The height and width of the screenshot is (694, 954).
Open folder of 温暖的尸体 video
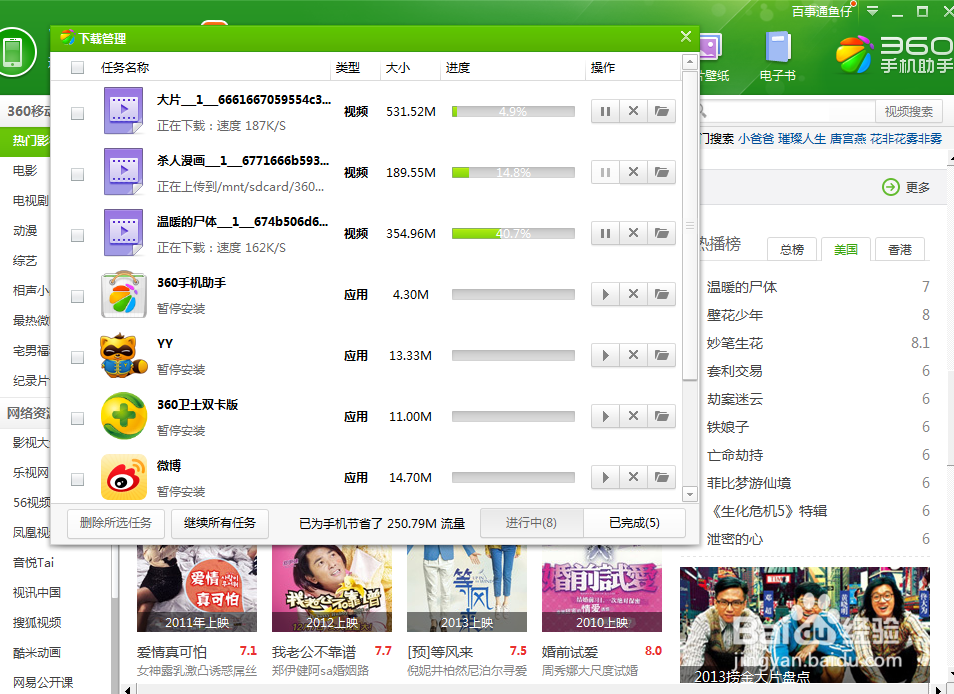[x=661, y=233]
